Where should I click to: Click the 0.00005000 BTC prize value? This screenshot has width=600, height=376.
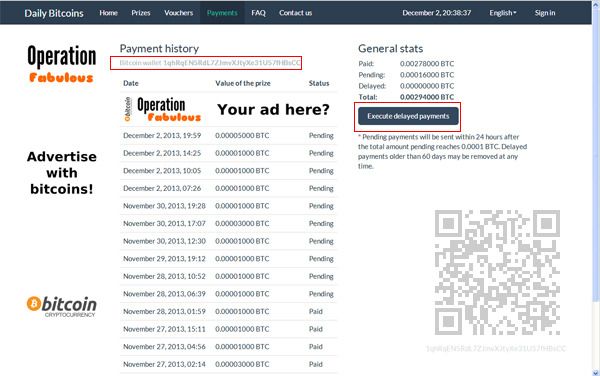click(242, 135)
